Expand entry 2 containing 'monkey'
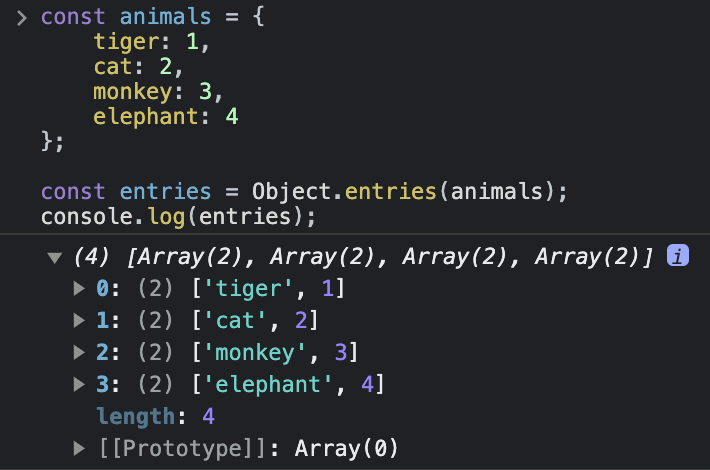This screenshot has width=710, height=470. coord(79,352)
